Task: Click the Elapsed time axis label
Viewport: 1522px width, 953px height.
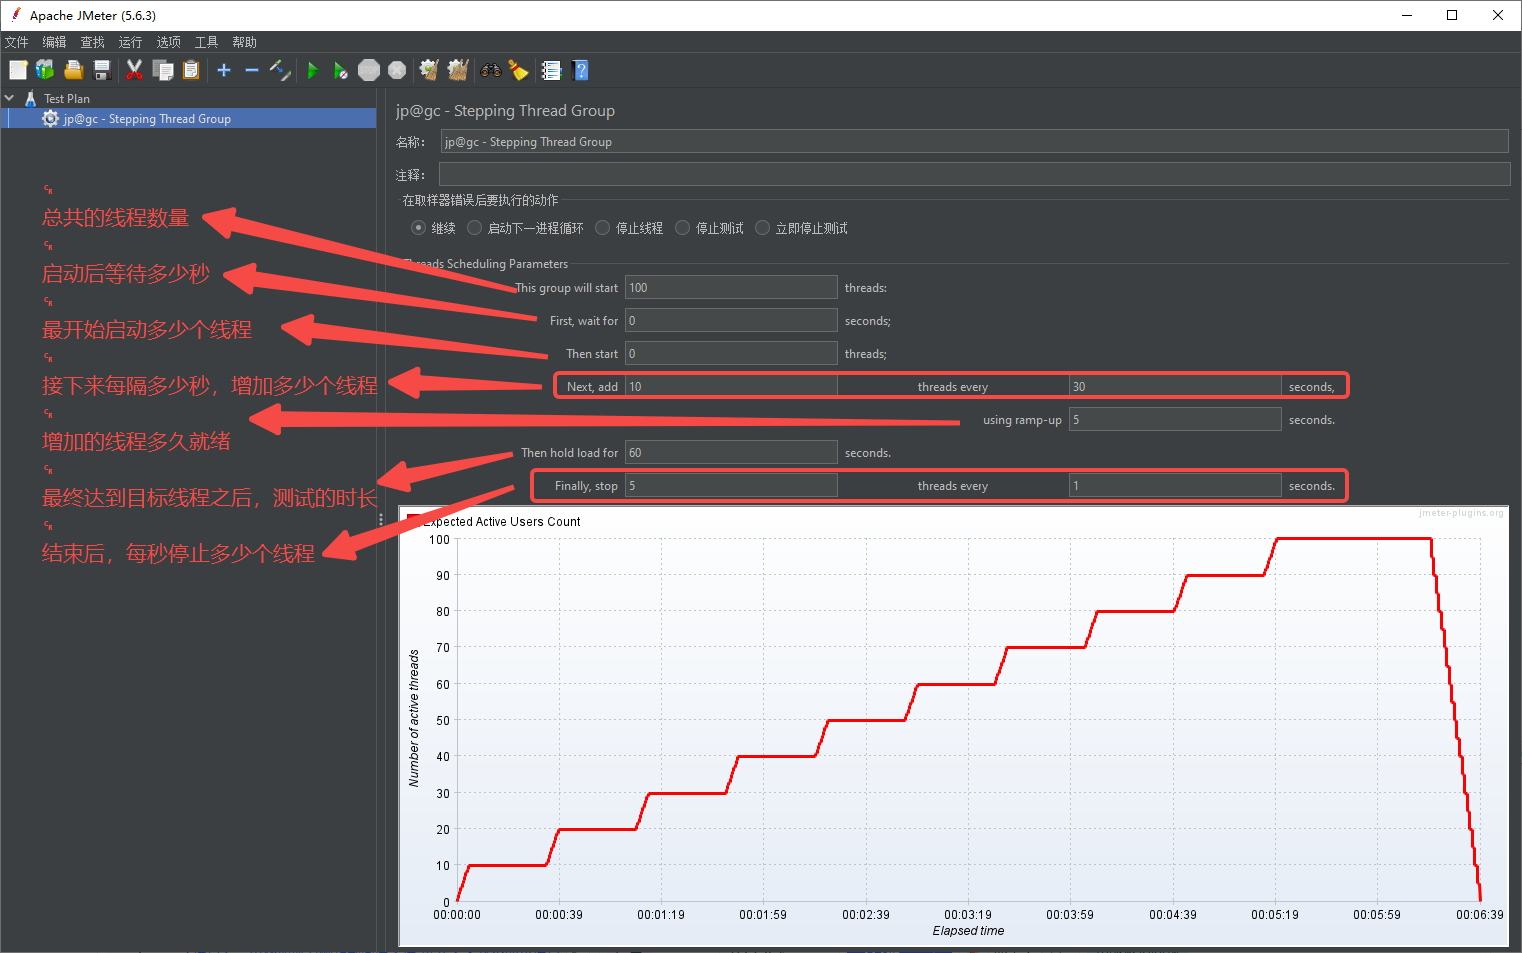Action: [x=968, y=930]
